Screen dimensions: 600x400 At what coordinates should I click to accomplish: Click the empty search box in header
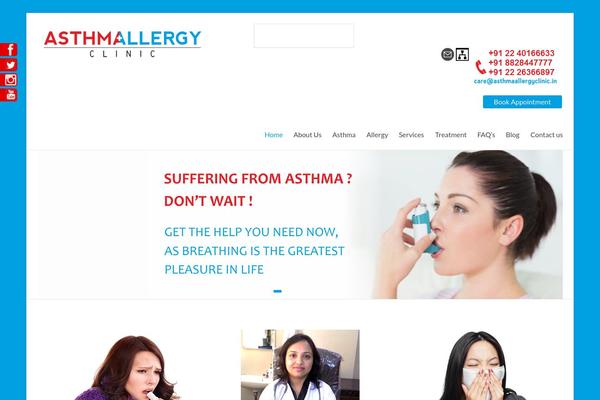coord(304,36)
